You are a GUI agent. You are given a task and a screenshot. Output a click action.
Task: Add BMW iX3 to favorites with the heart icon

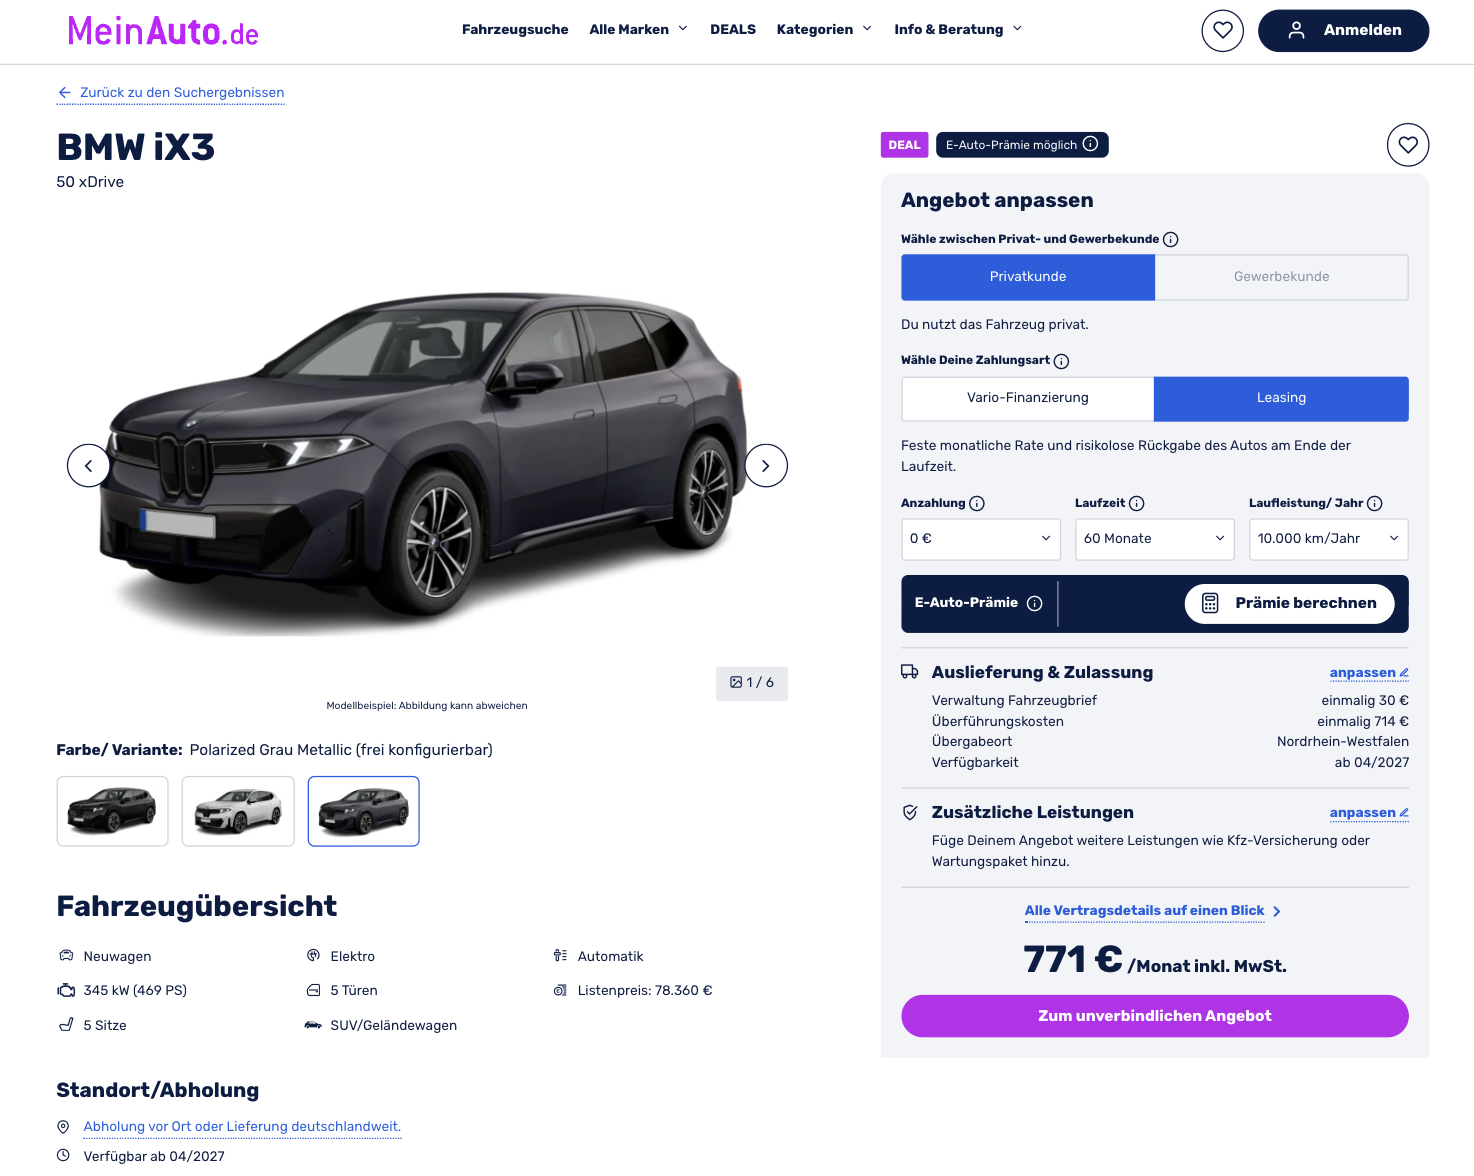1408,145
